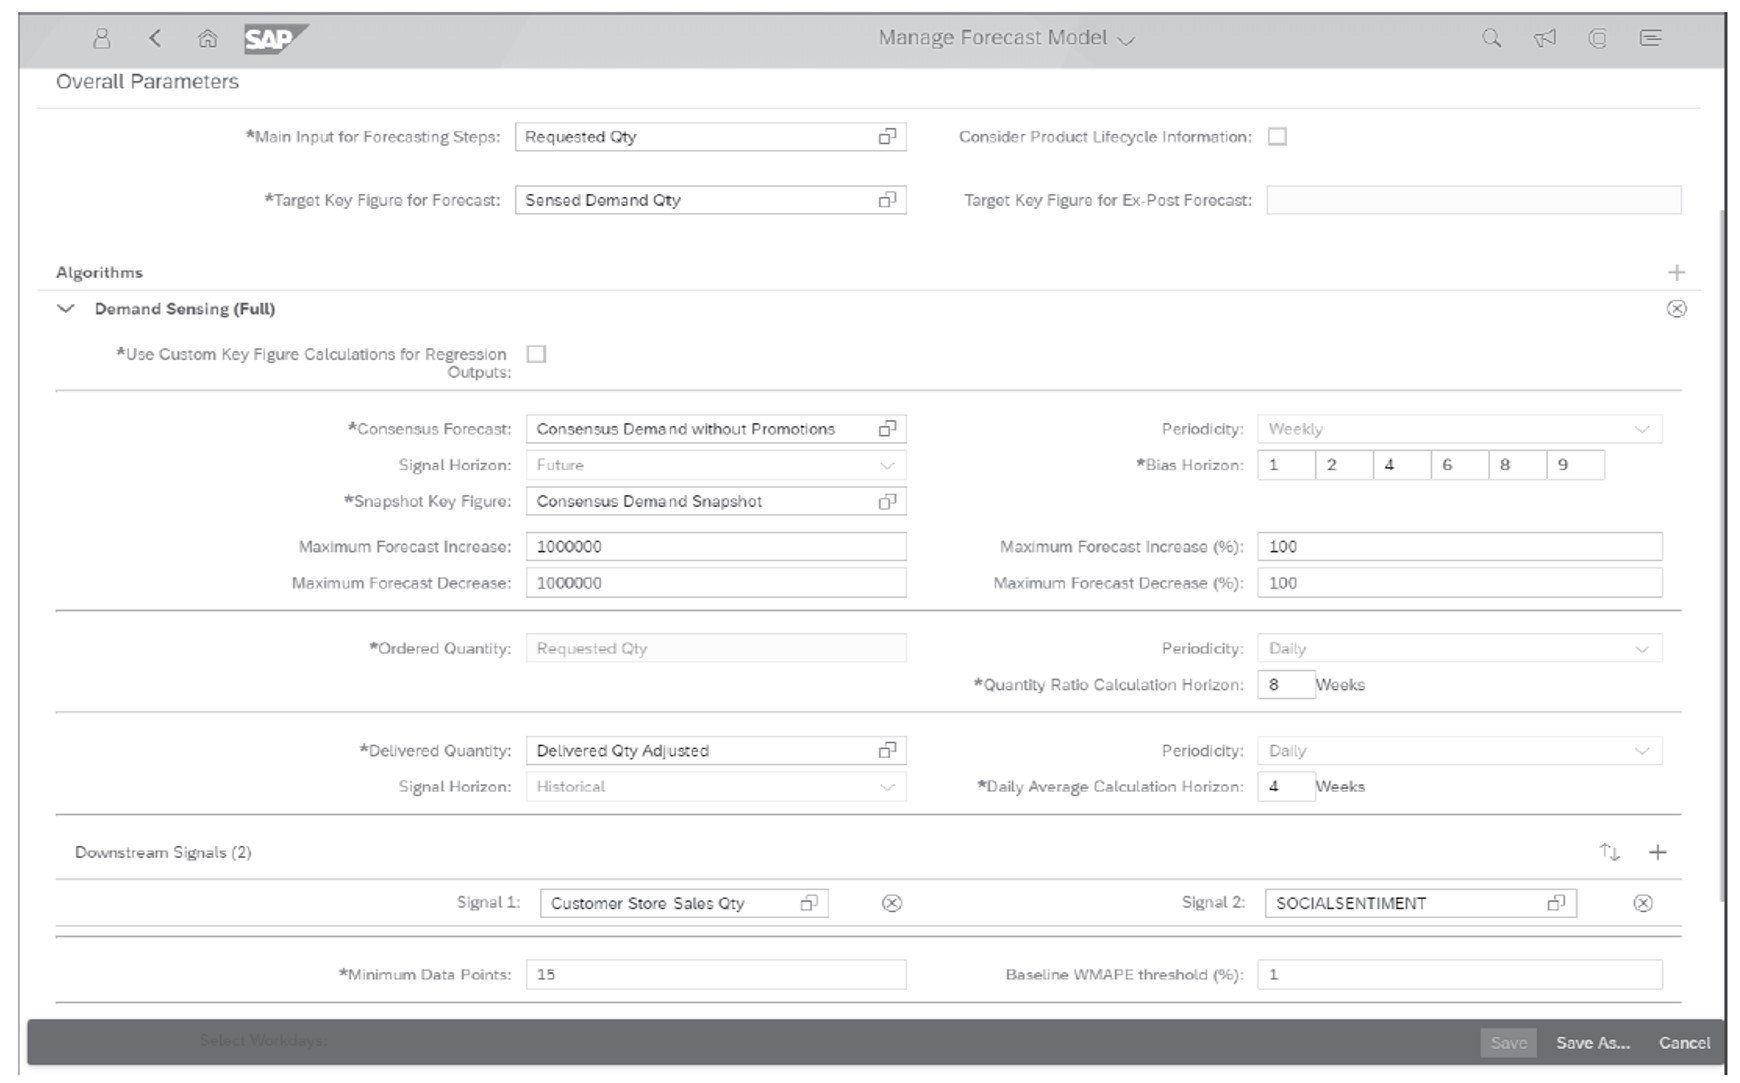Open value help for Snapshot Key Figure

pos(887,501)
